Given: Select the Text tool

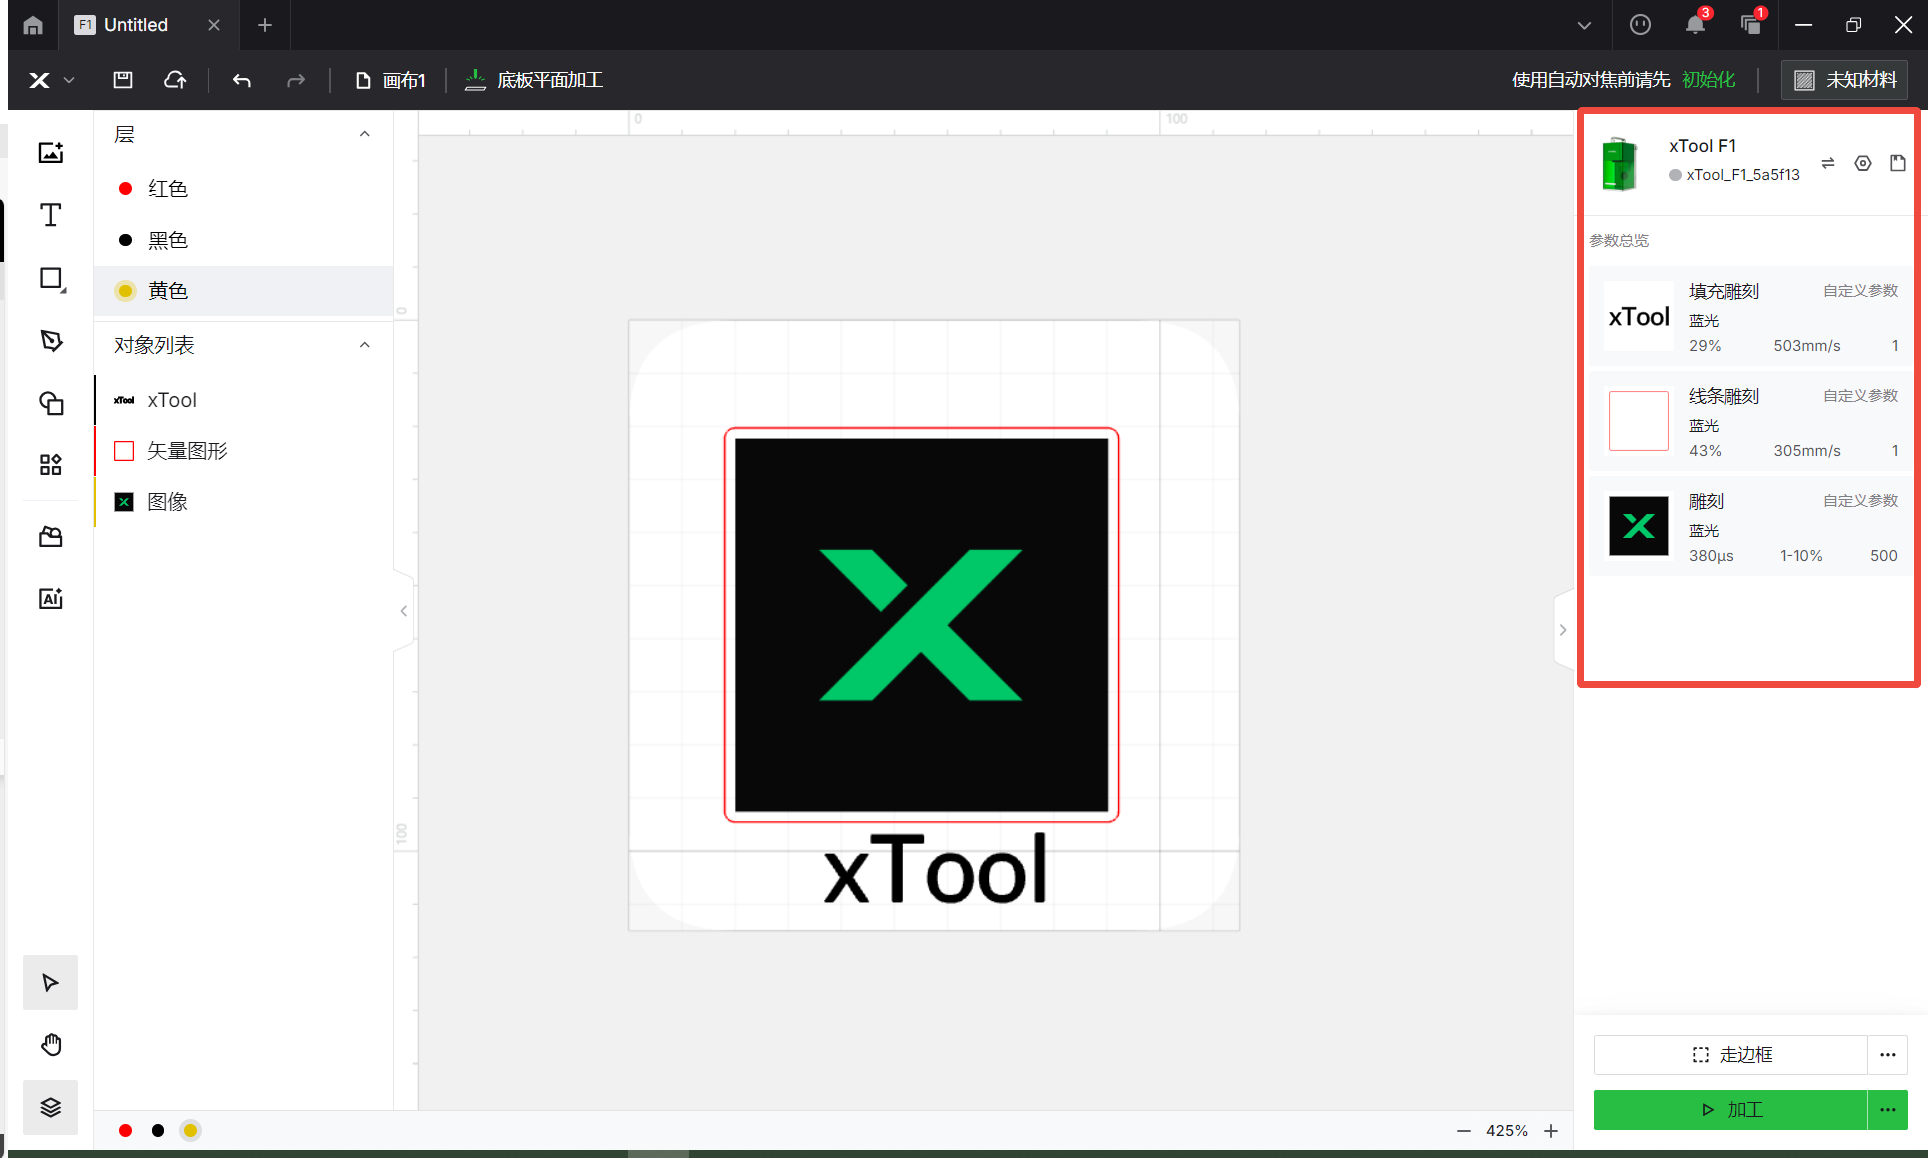Looking at the screenshot, I should [51, 215].
